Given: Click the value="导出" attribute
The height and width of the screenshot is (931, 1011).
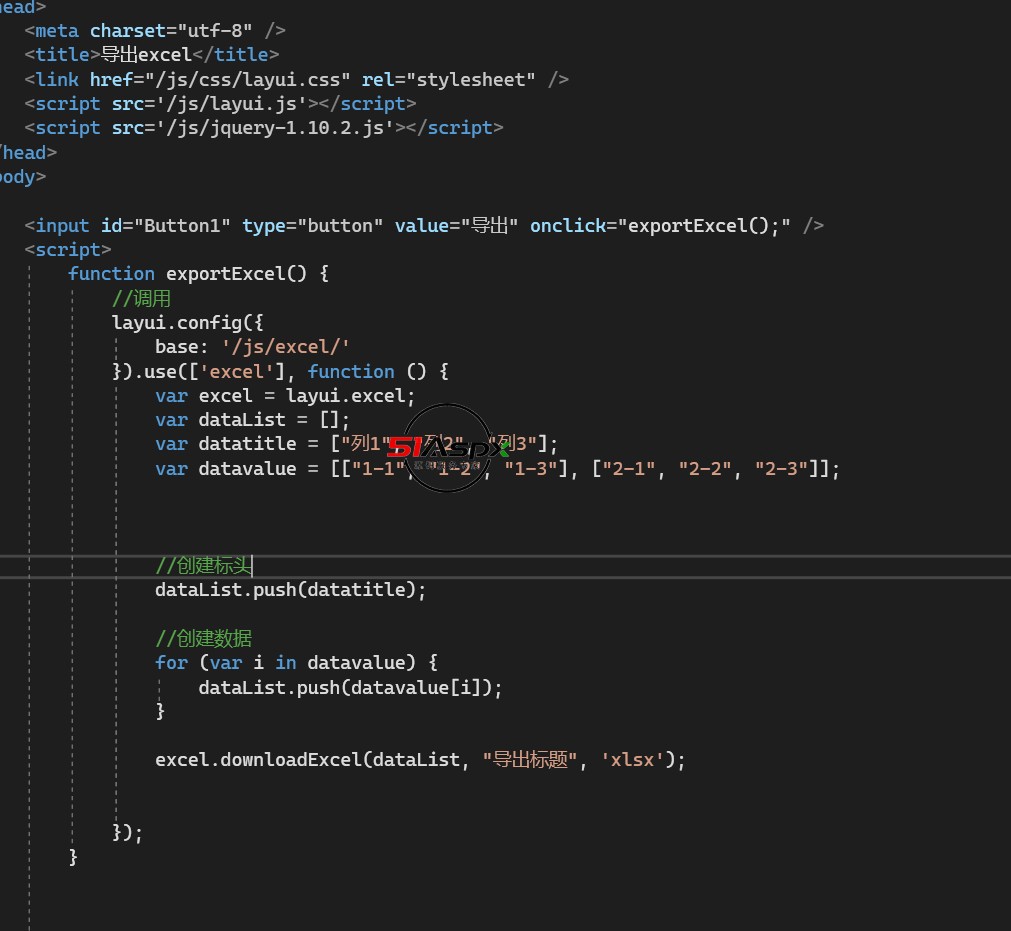Looking at the screenshot, I should 456,226.
